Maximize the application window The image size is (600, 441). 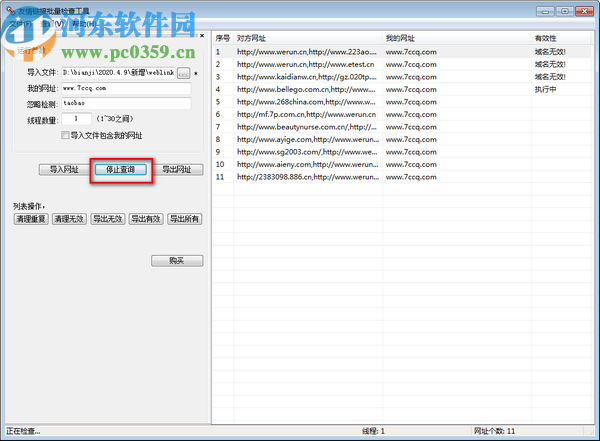pyautogui.click(x=565, y=11)
